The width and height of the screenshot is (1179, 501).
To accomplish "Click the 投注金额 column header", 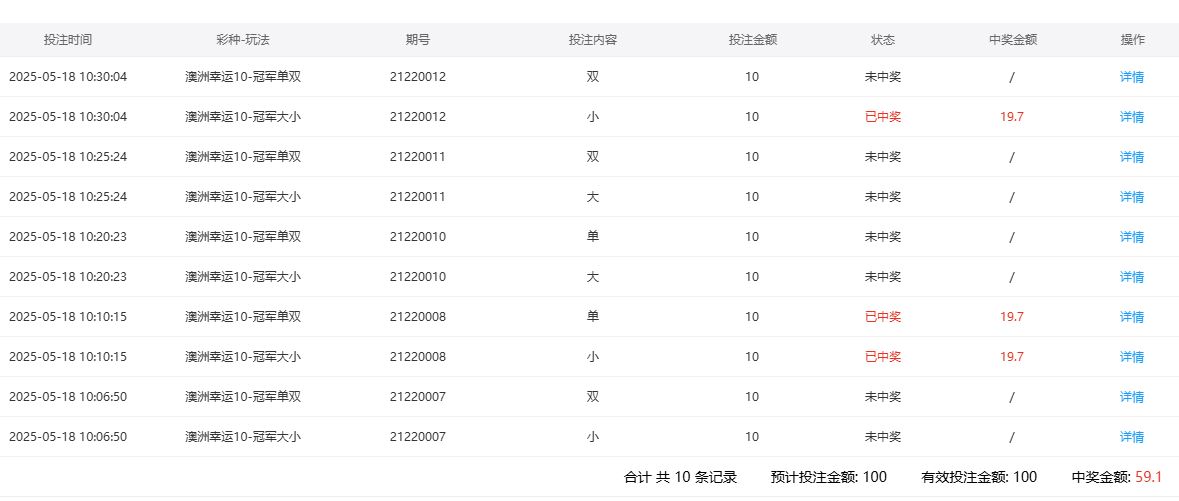I will [x=753, y=41].
